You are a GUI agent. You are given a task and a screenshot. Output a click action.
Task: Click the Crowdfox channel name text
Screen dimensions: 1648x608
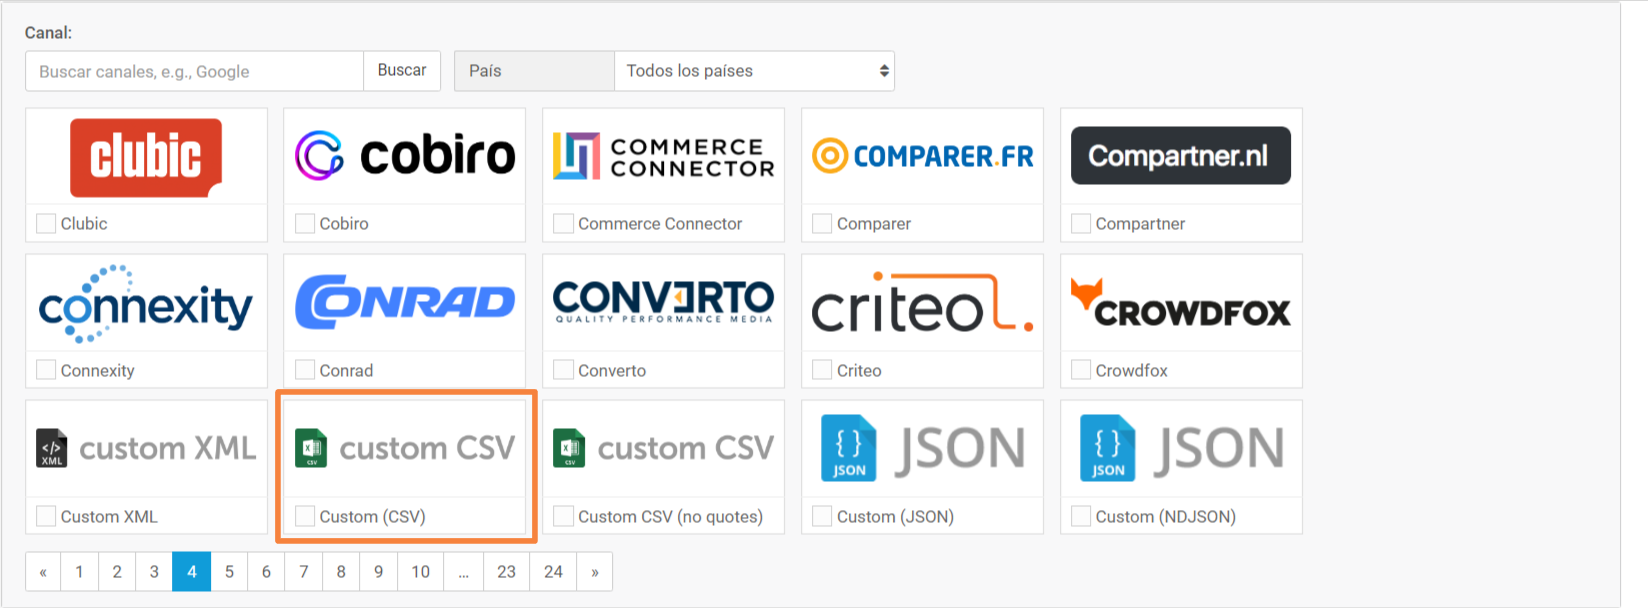(x=1131, y=371)
